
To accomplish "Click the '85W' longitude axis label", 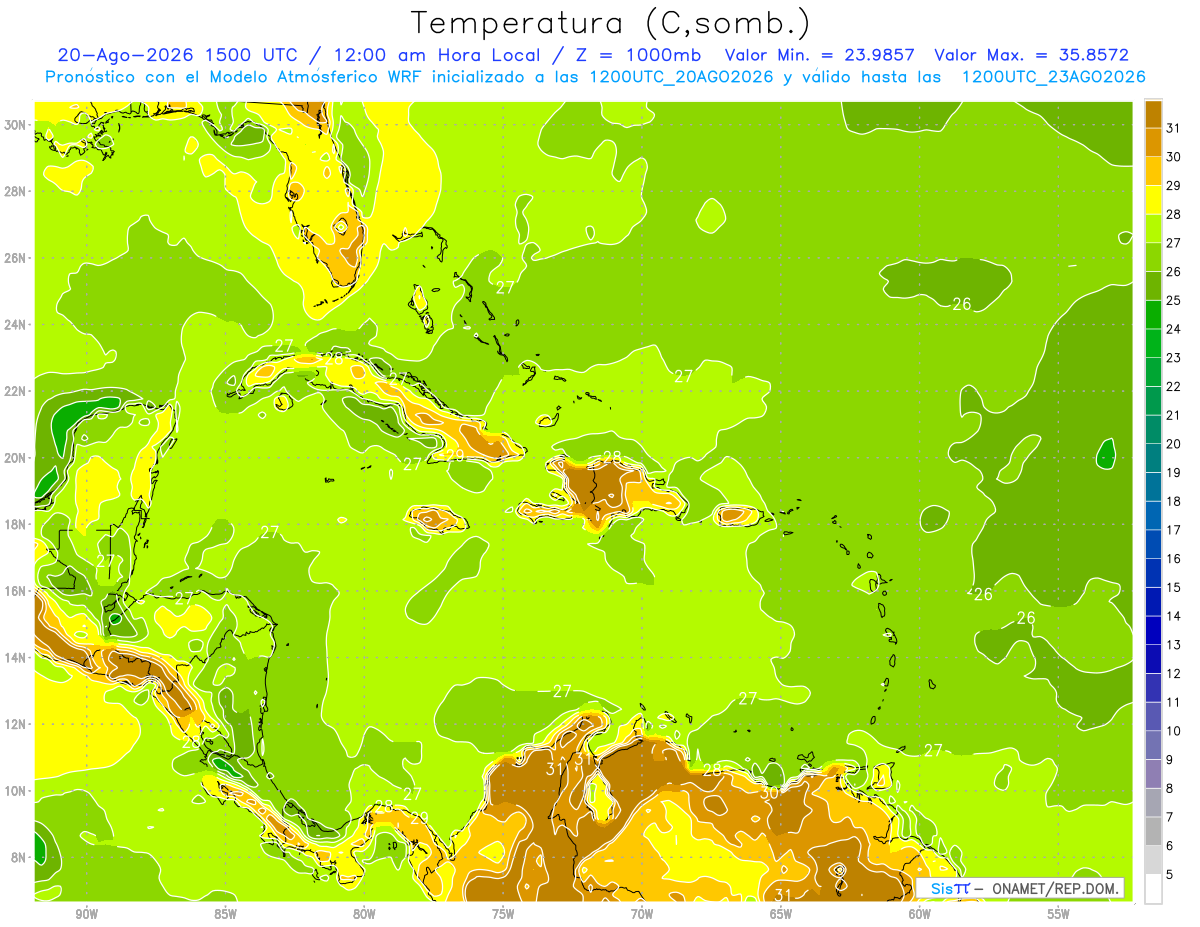I will (225, 914).
